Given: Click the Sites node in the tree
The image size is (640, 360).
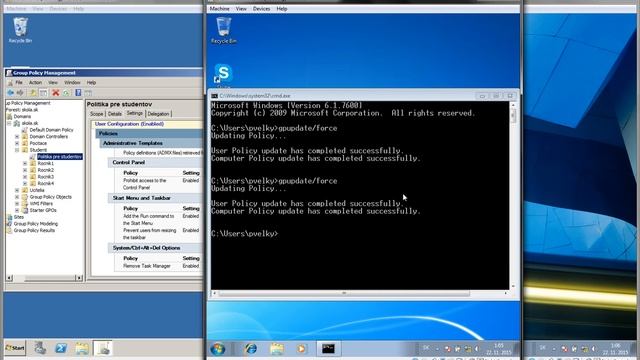Looking at the screenshot, I should click(x=19, y=217).
